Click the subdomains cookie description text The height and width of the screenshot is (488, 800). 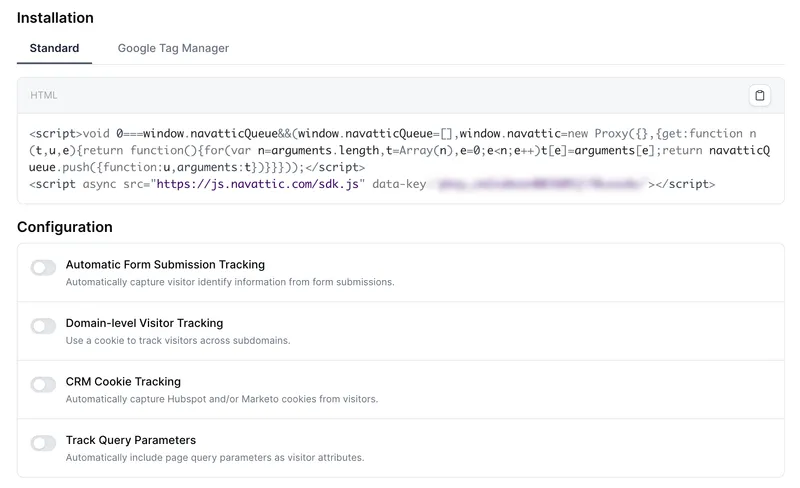click(x=177, y=341)
